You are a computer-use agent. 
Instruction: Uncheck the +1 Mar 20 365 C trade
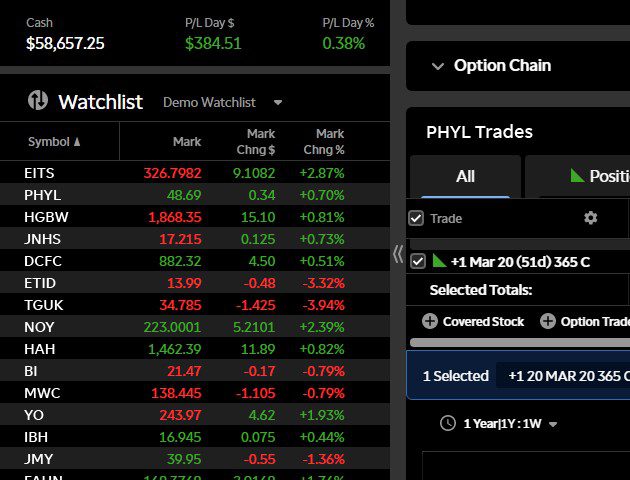click(418, 261)
